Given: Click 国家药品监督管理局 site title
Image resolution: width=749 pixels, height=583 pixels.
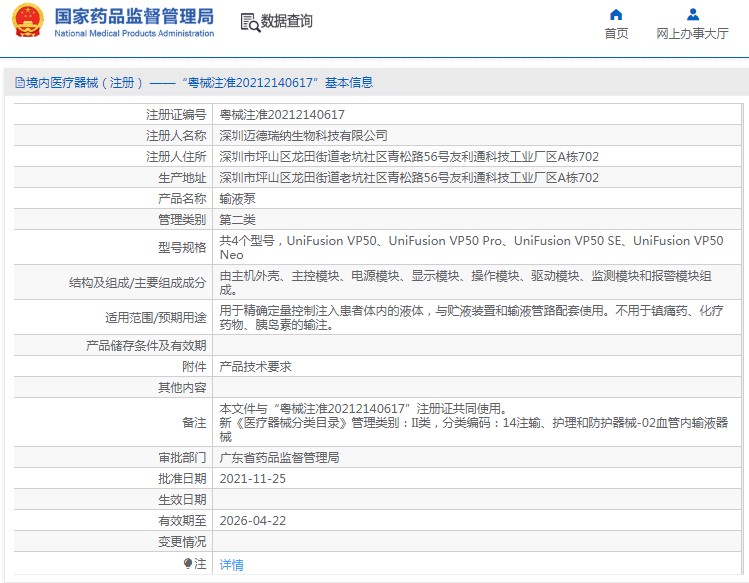Looking at the screenshot, I should (x=134, y=16).
